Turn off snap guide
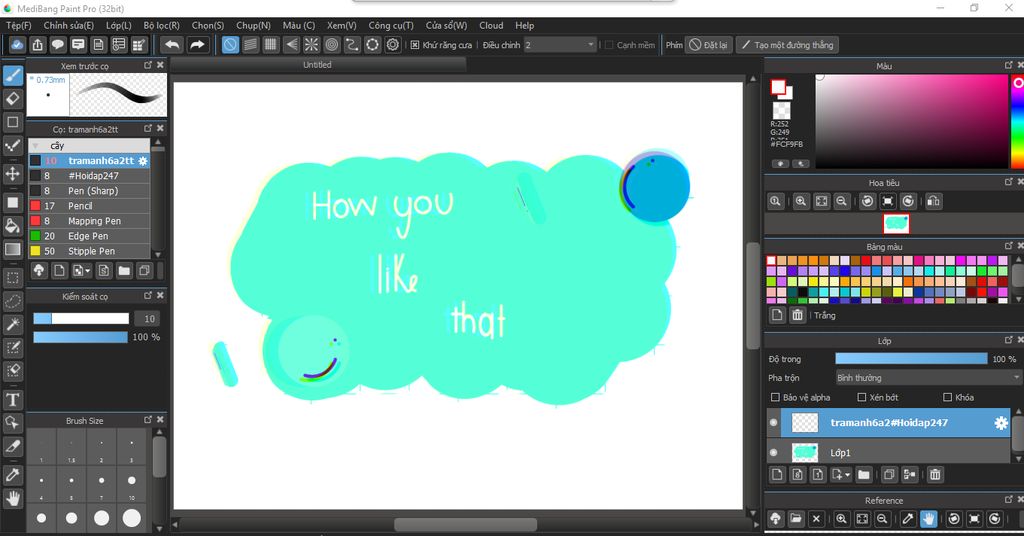Image resolution: width=1024 pixels, height=536 pixels. [x=230, y=44]
